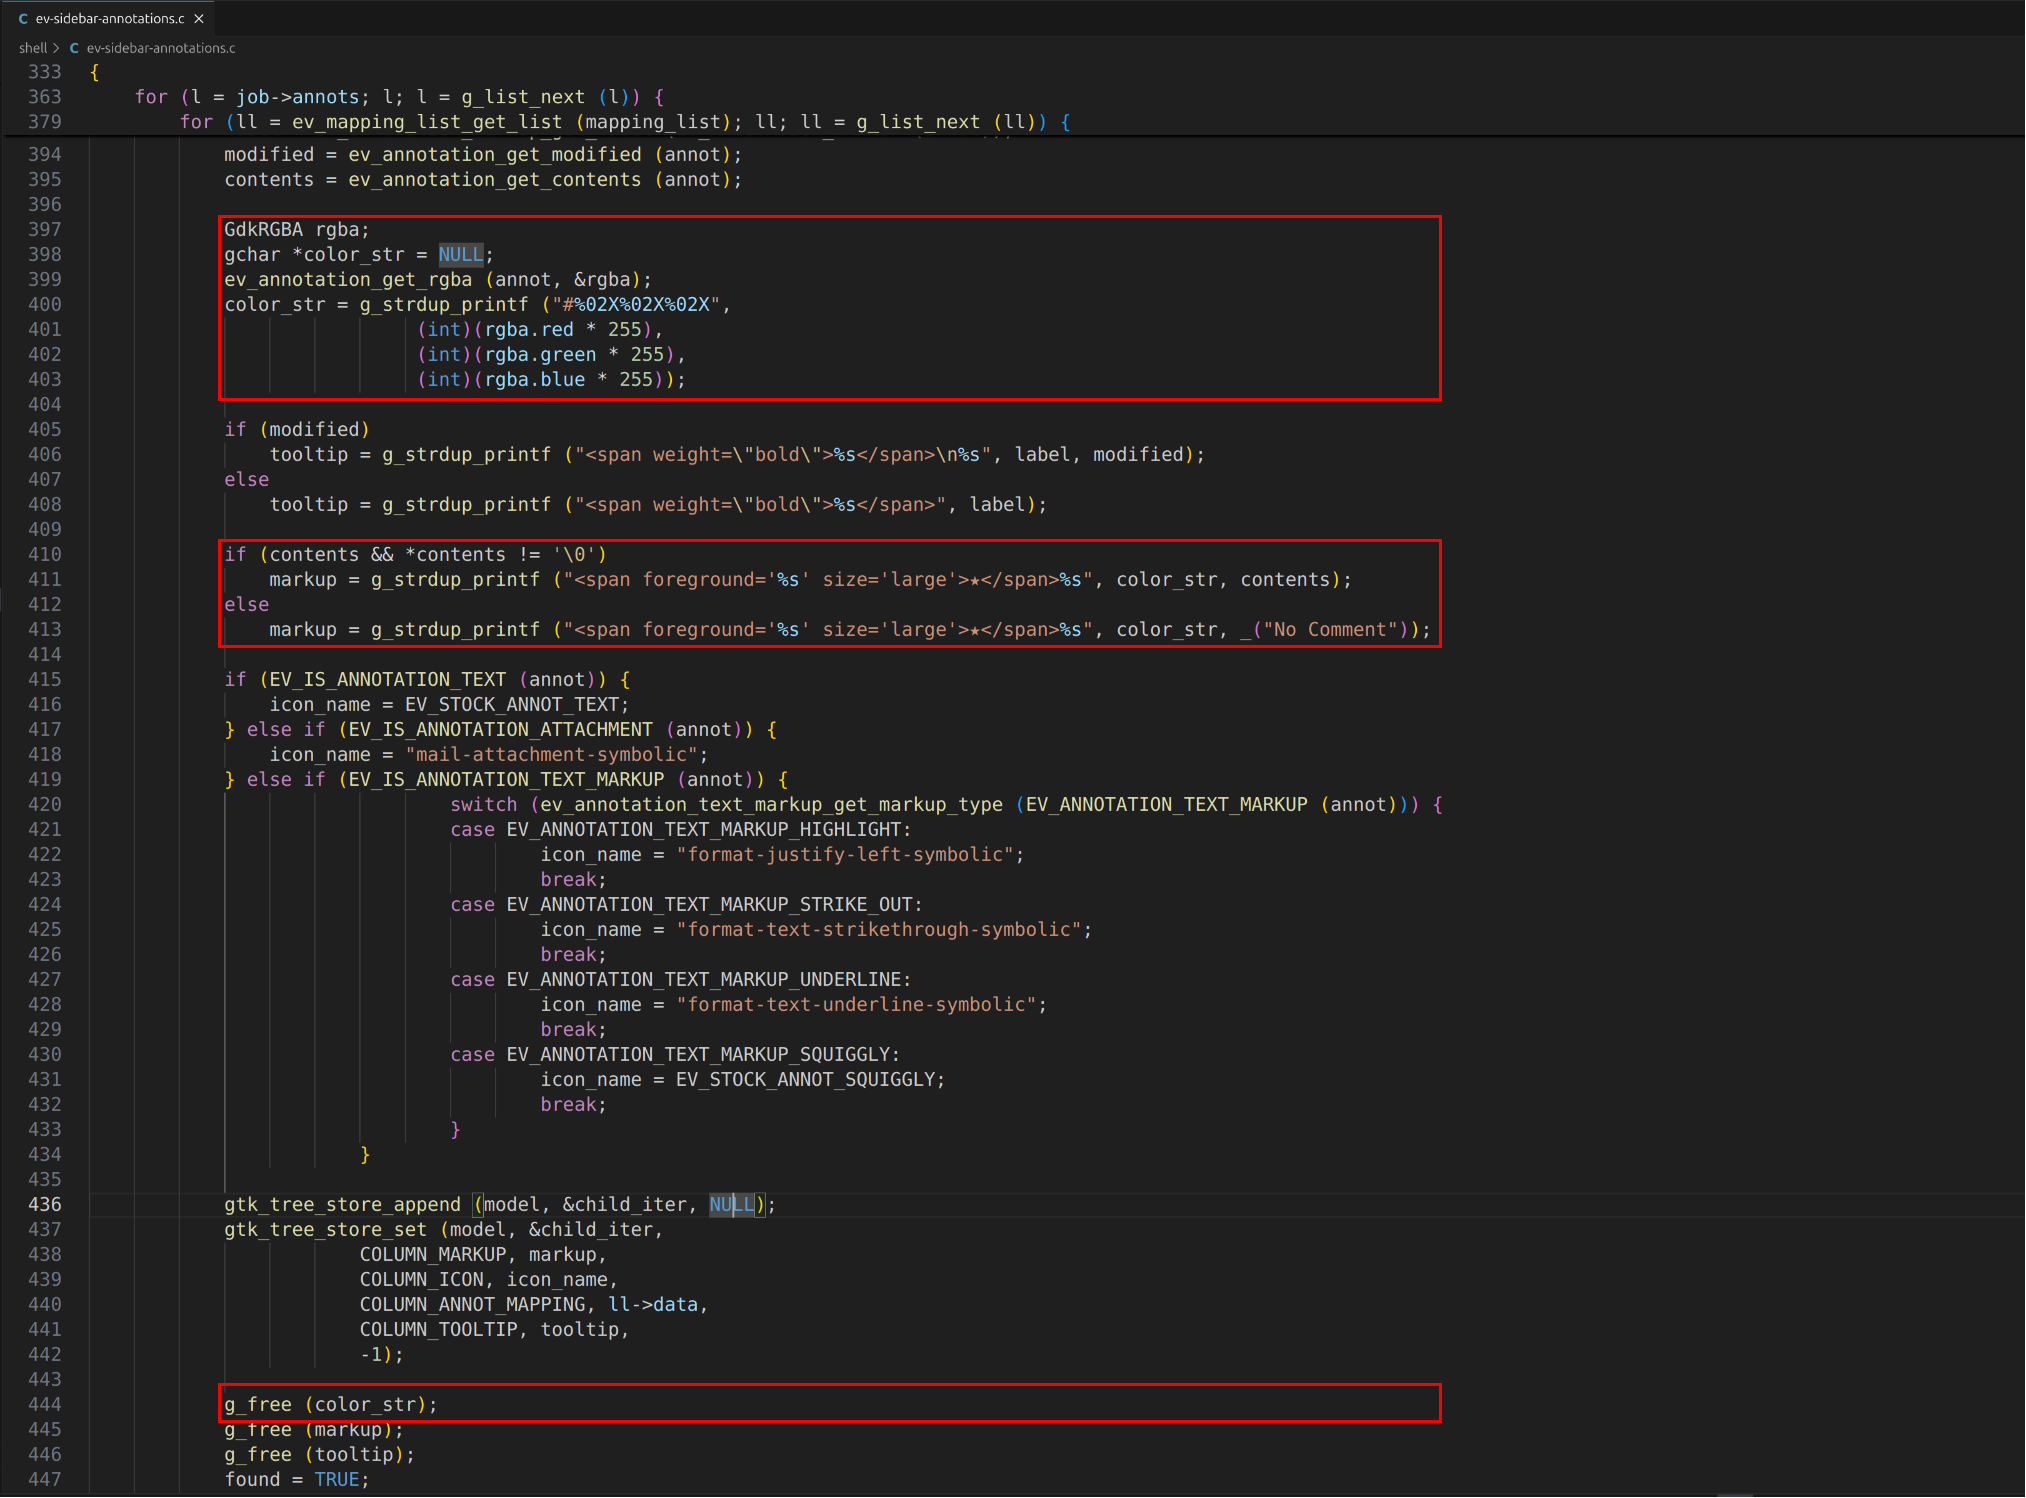Close the ev-sidebar-annotations.c tab
This screenshot has width=2026, height=1498.
(199, 18)
